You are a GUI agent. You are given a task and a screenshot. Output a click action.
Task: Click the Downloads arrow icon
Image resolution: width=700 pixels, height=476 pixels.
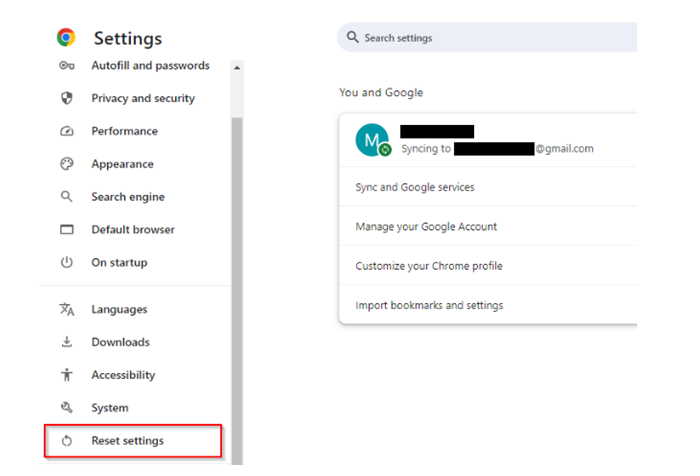pos(67,342)
